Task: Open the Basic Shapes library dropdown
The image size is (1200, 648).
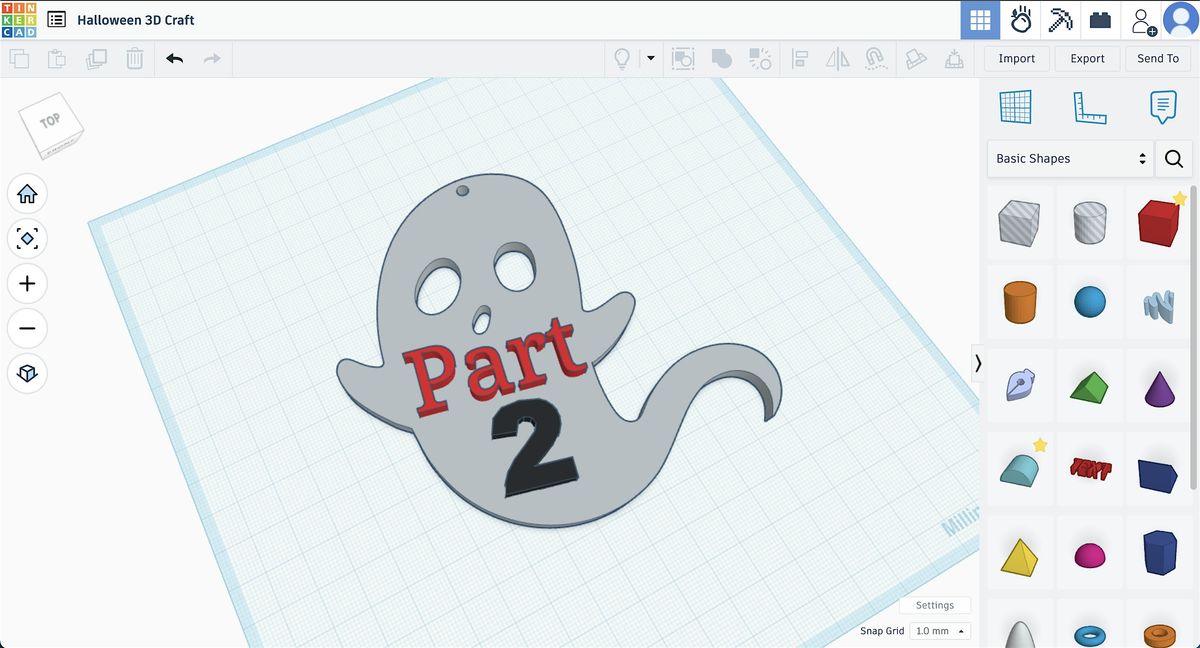Action: pyautogui.click(x=1069, y=159)
